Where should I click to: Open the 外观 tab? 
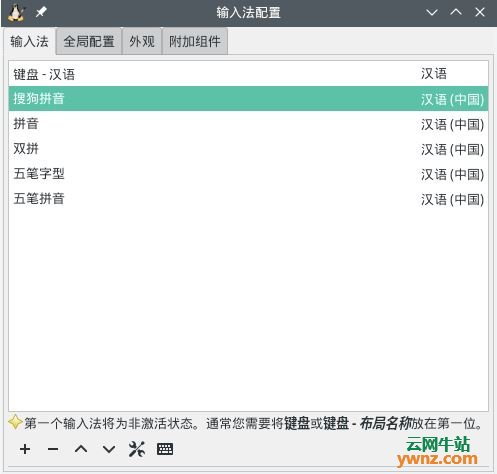tap(142, 42)
